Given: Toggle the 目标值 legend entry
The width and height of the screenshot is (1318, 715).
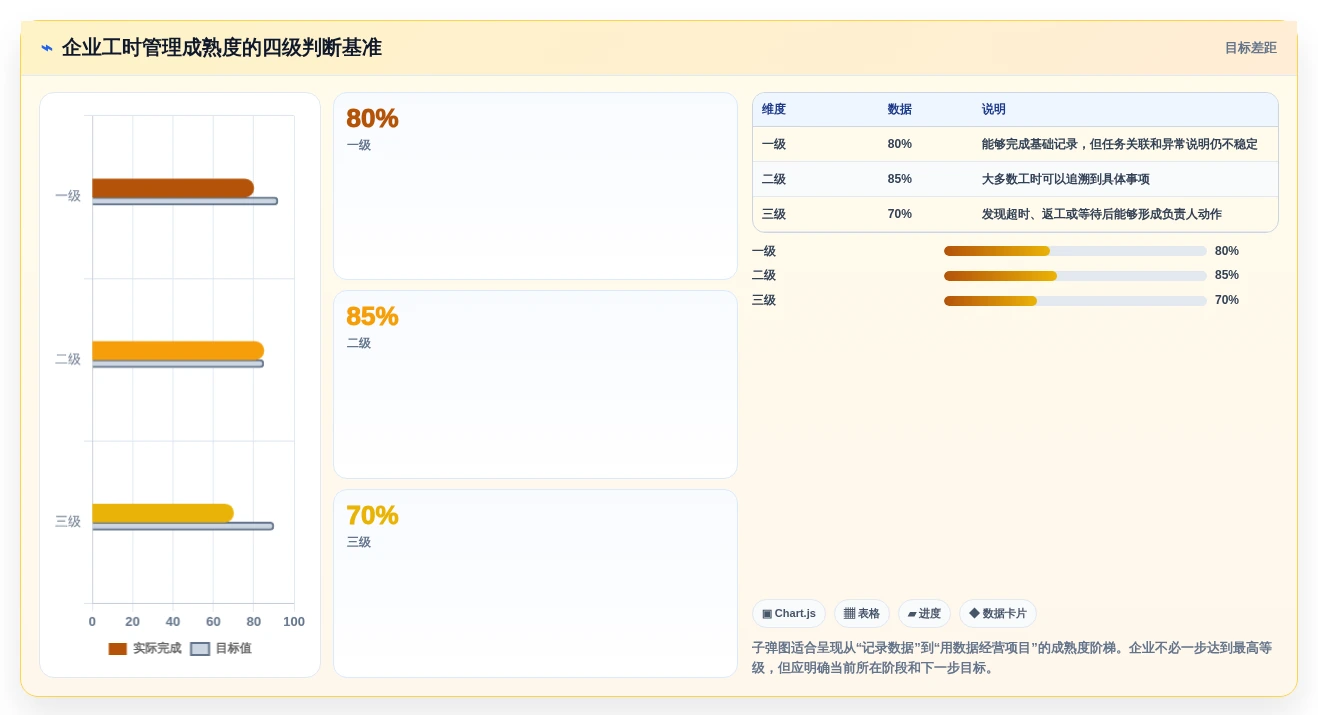Looking at the screenshot, I should (221, 648).
